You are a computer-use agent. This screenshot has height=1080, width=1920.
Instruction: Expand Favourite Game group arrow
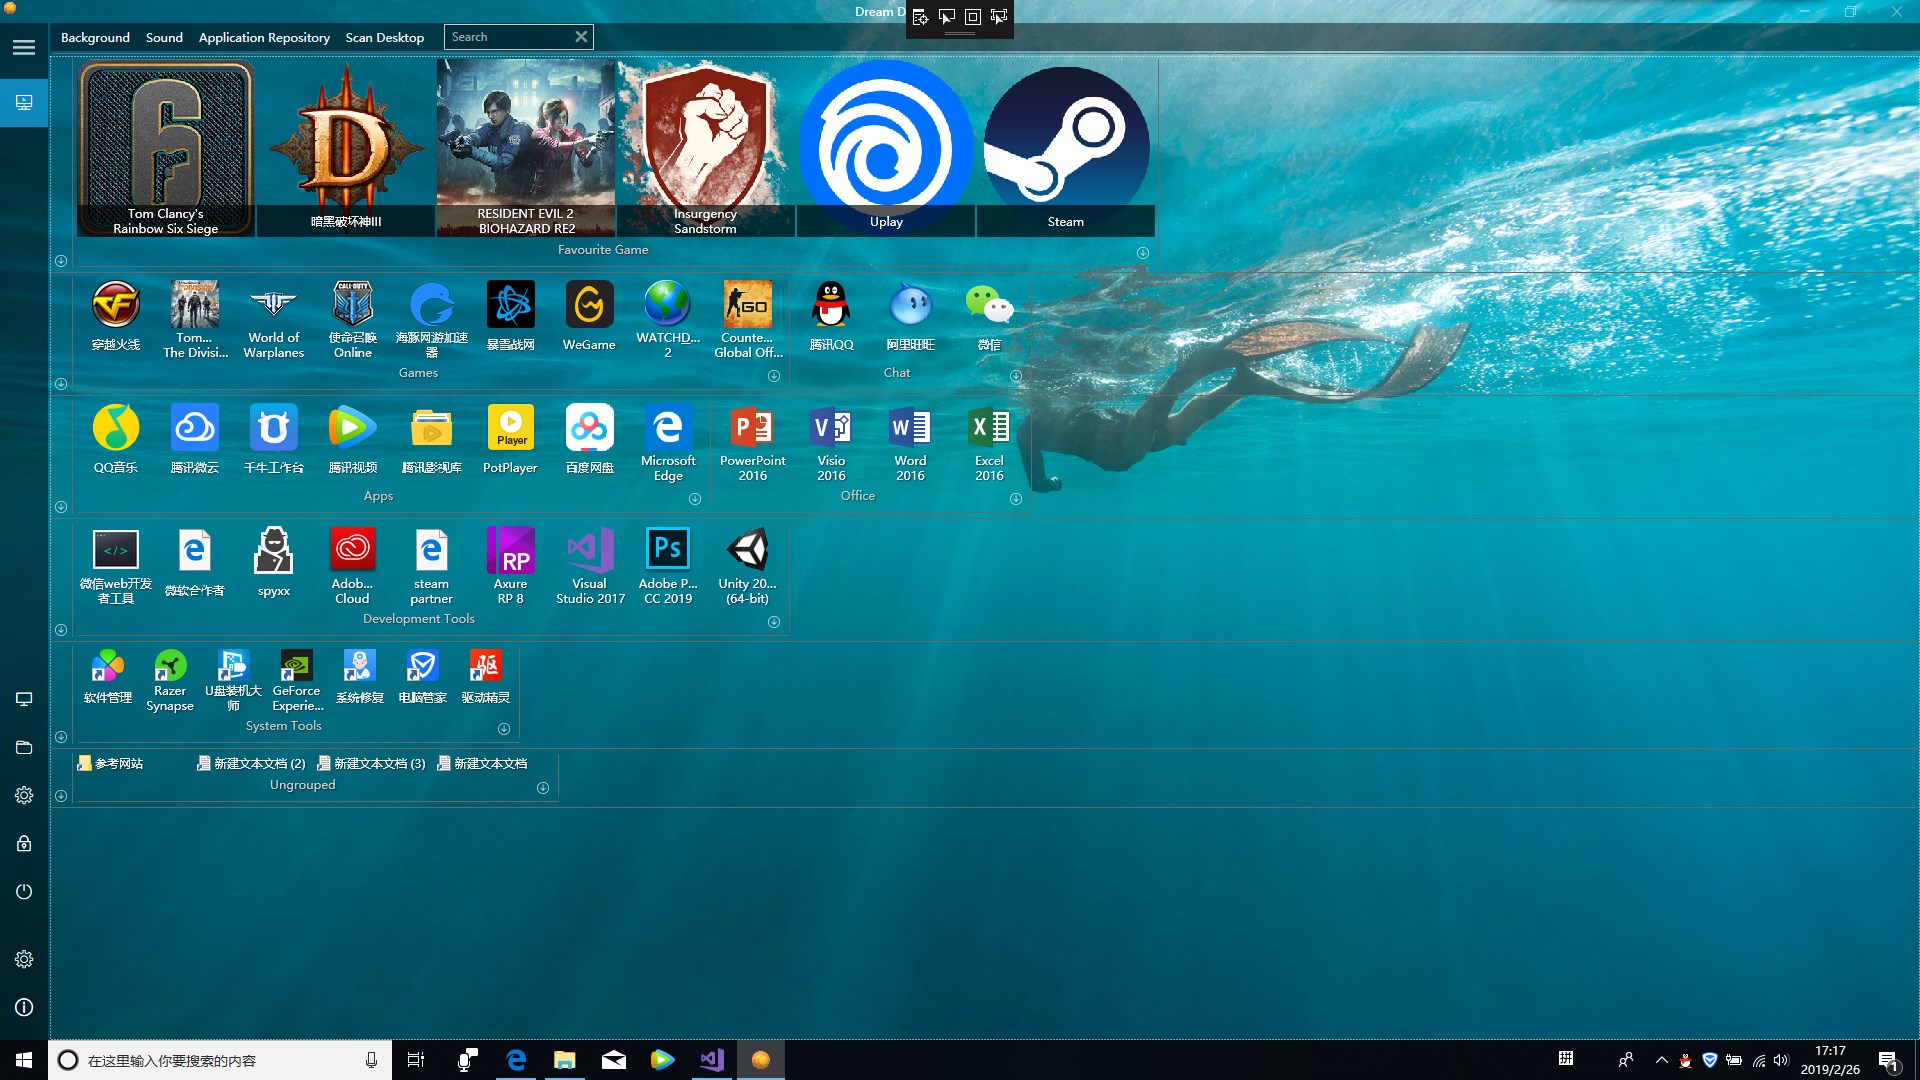[1143, 253]
